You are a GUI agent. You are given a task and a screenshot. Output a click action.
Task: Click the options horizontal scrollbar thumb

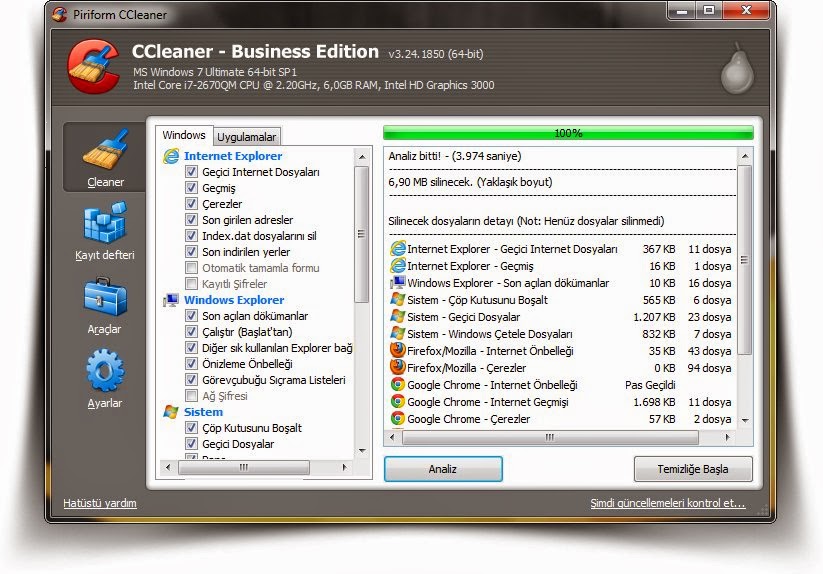point(244,467)
